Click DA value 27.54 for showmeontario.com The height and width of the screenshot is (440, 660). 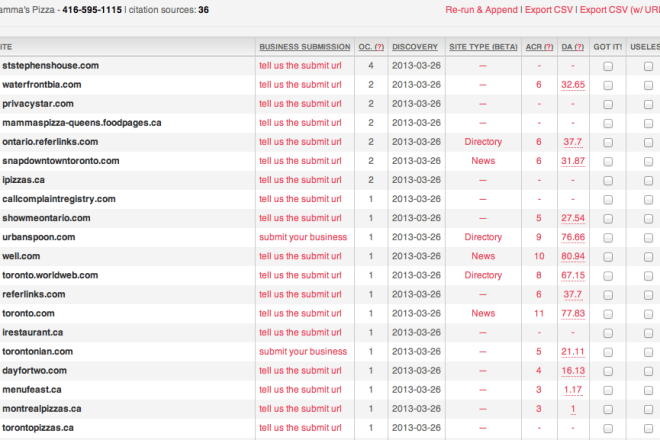tap(573, 218)
